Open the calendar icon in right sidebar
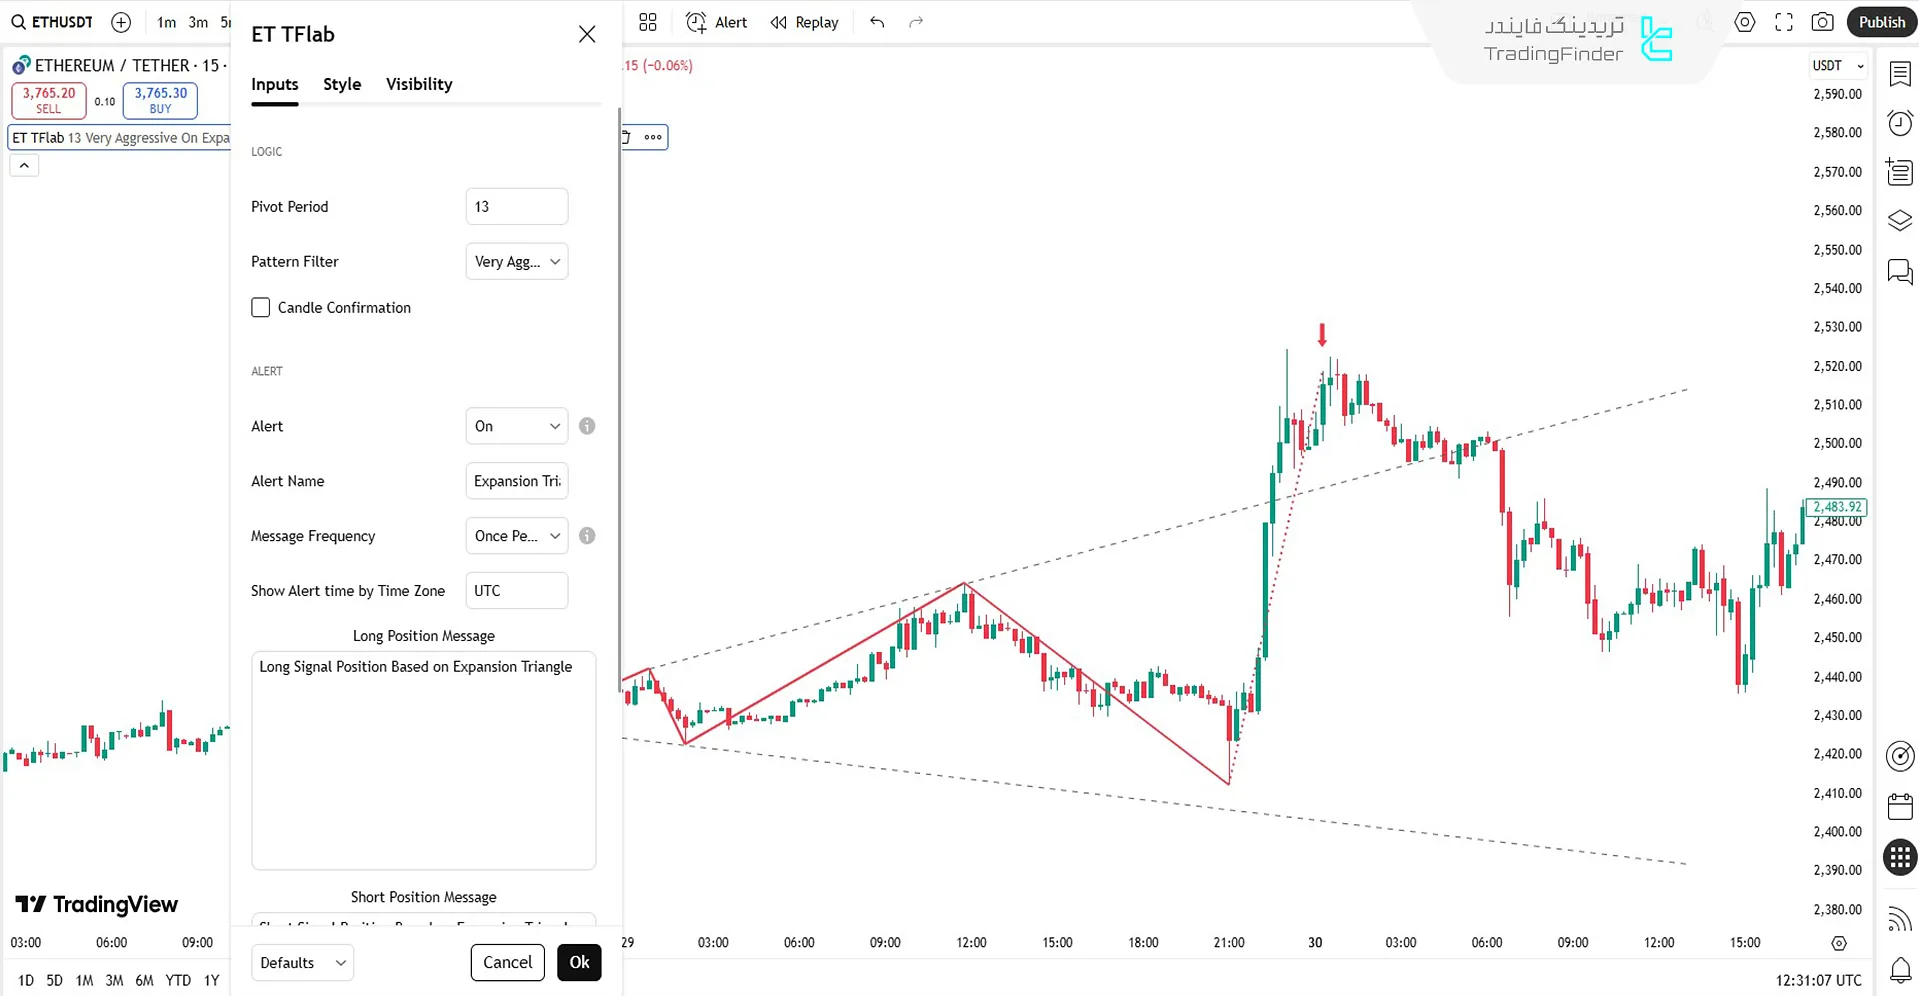This screenshot has height=996, width=1919. tap(1900, 807)
